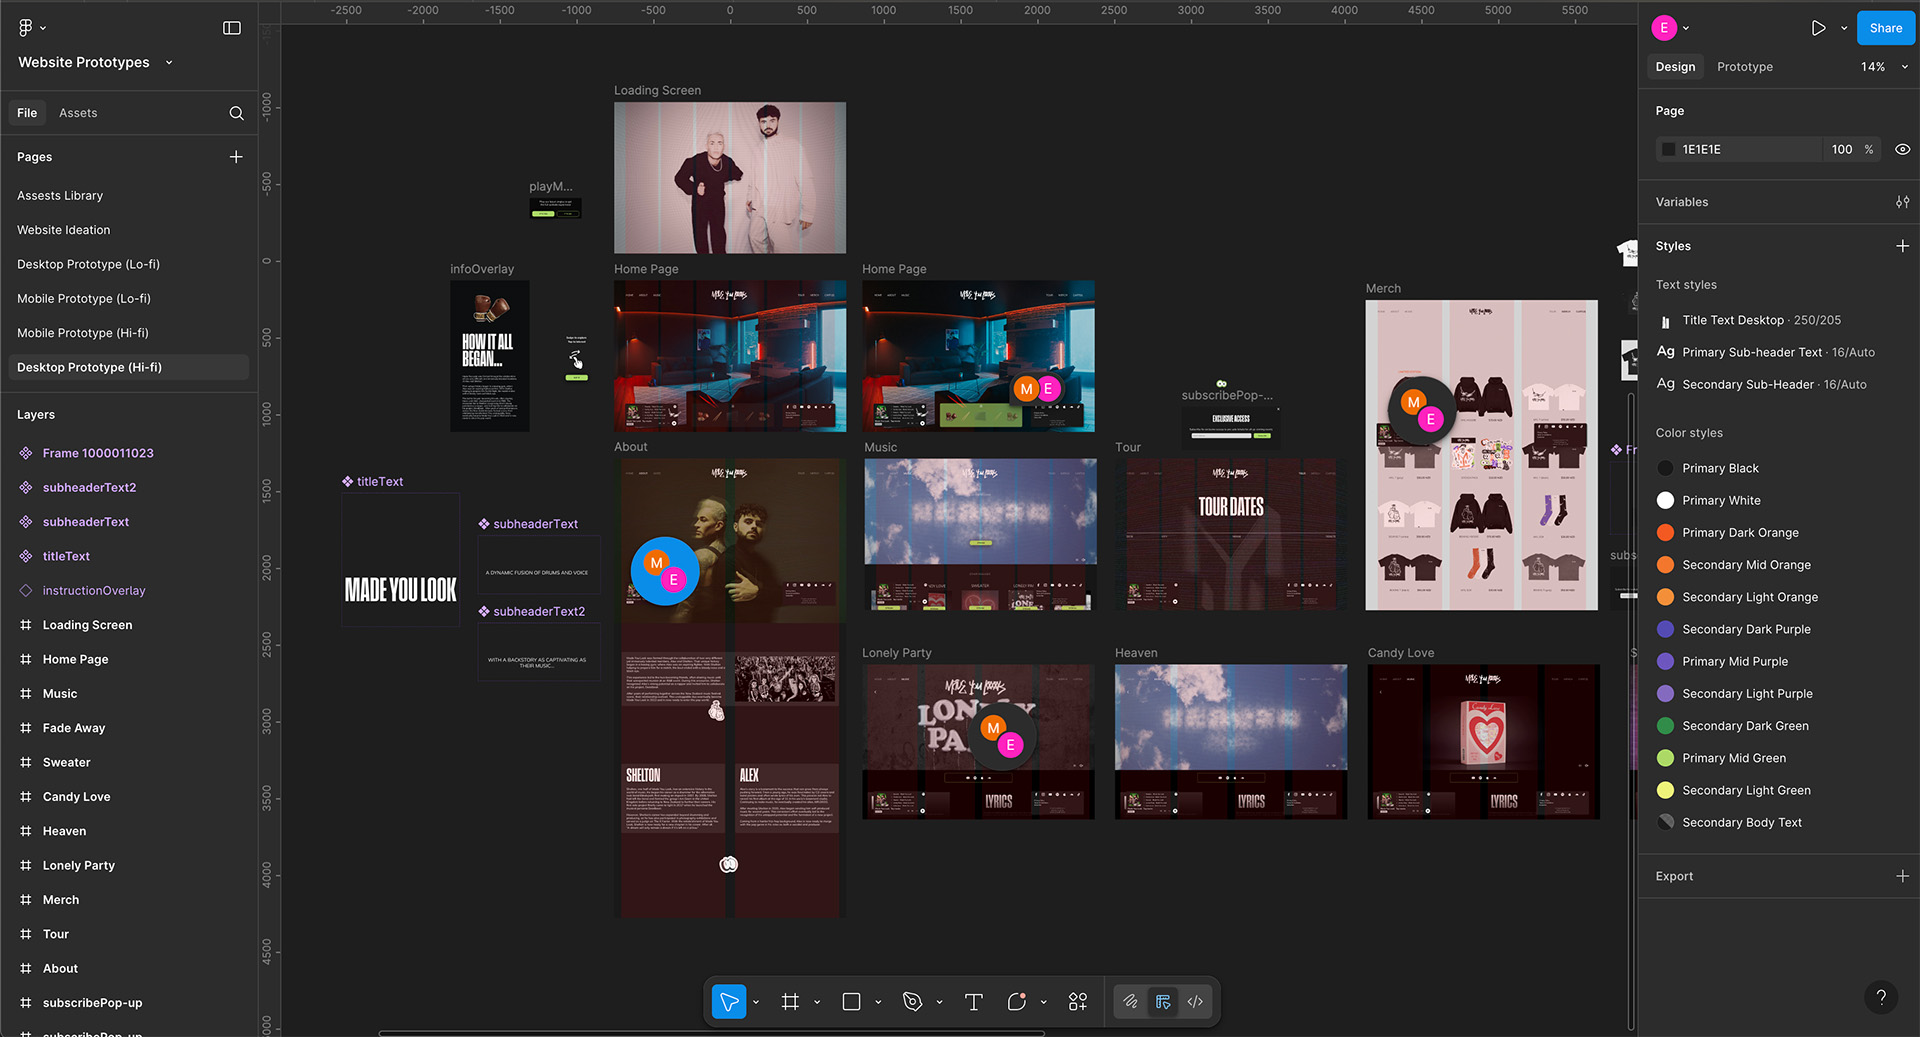The image size is (1920, 1037).
Task: Open Variables settings with the sliders icon
Action: click(x=1903, y=202)
